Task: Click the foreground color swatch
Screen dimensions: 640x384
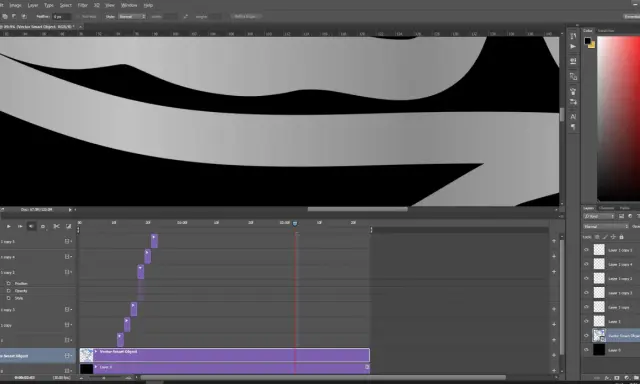Action: click(x=587, y=40)
